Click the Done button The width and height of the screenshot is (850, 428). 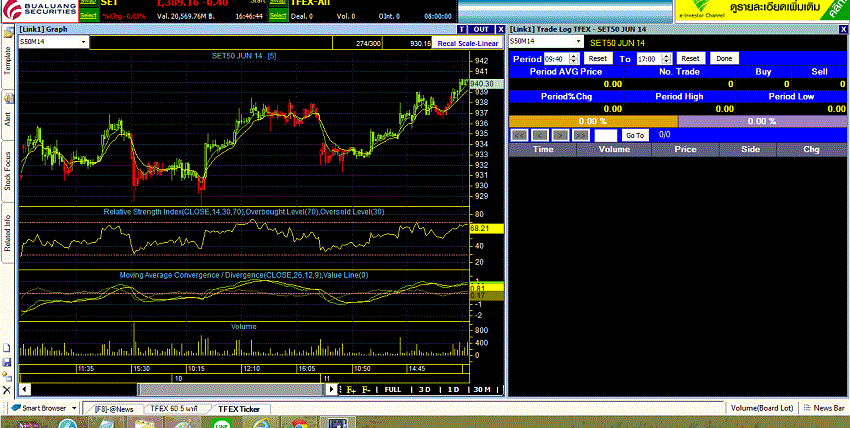tap(724, 59)
